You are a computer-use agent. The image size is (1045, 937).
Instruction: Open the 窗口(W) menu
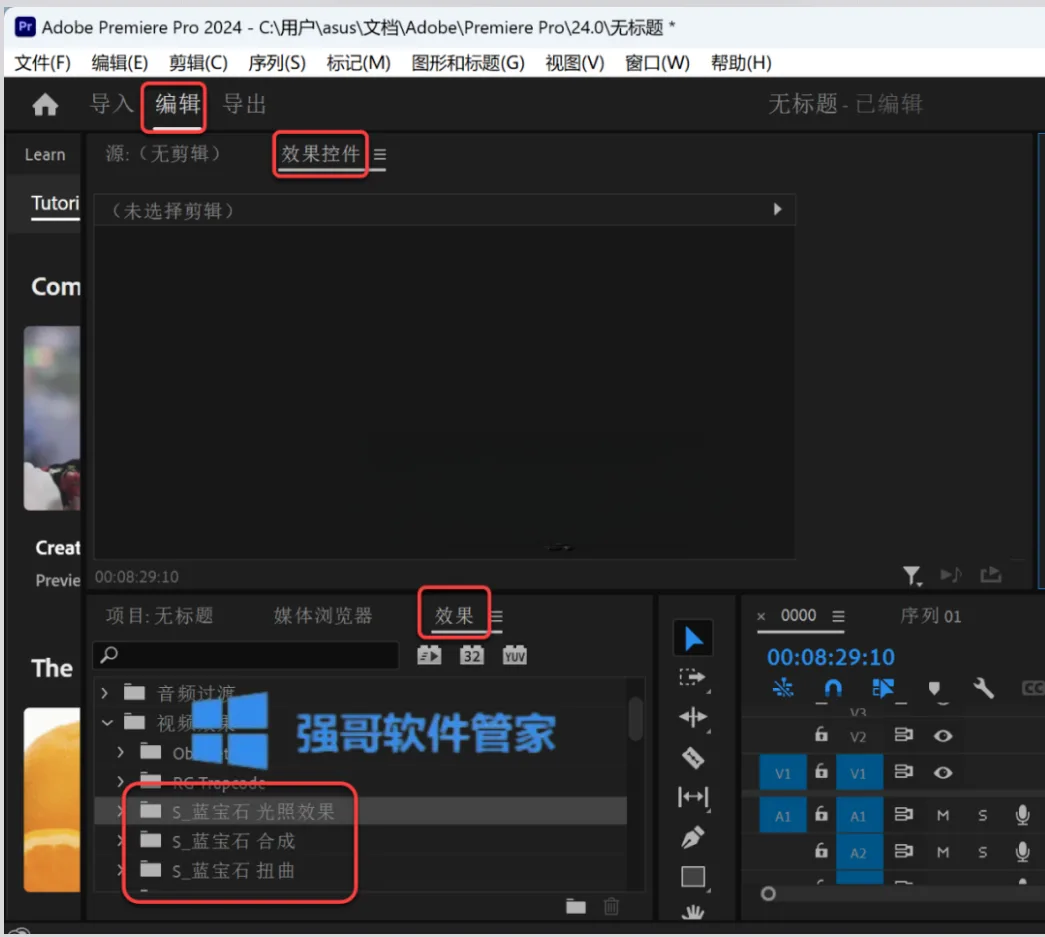pos(657,63)
